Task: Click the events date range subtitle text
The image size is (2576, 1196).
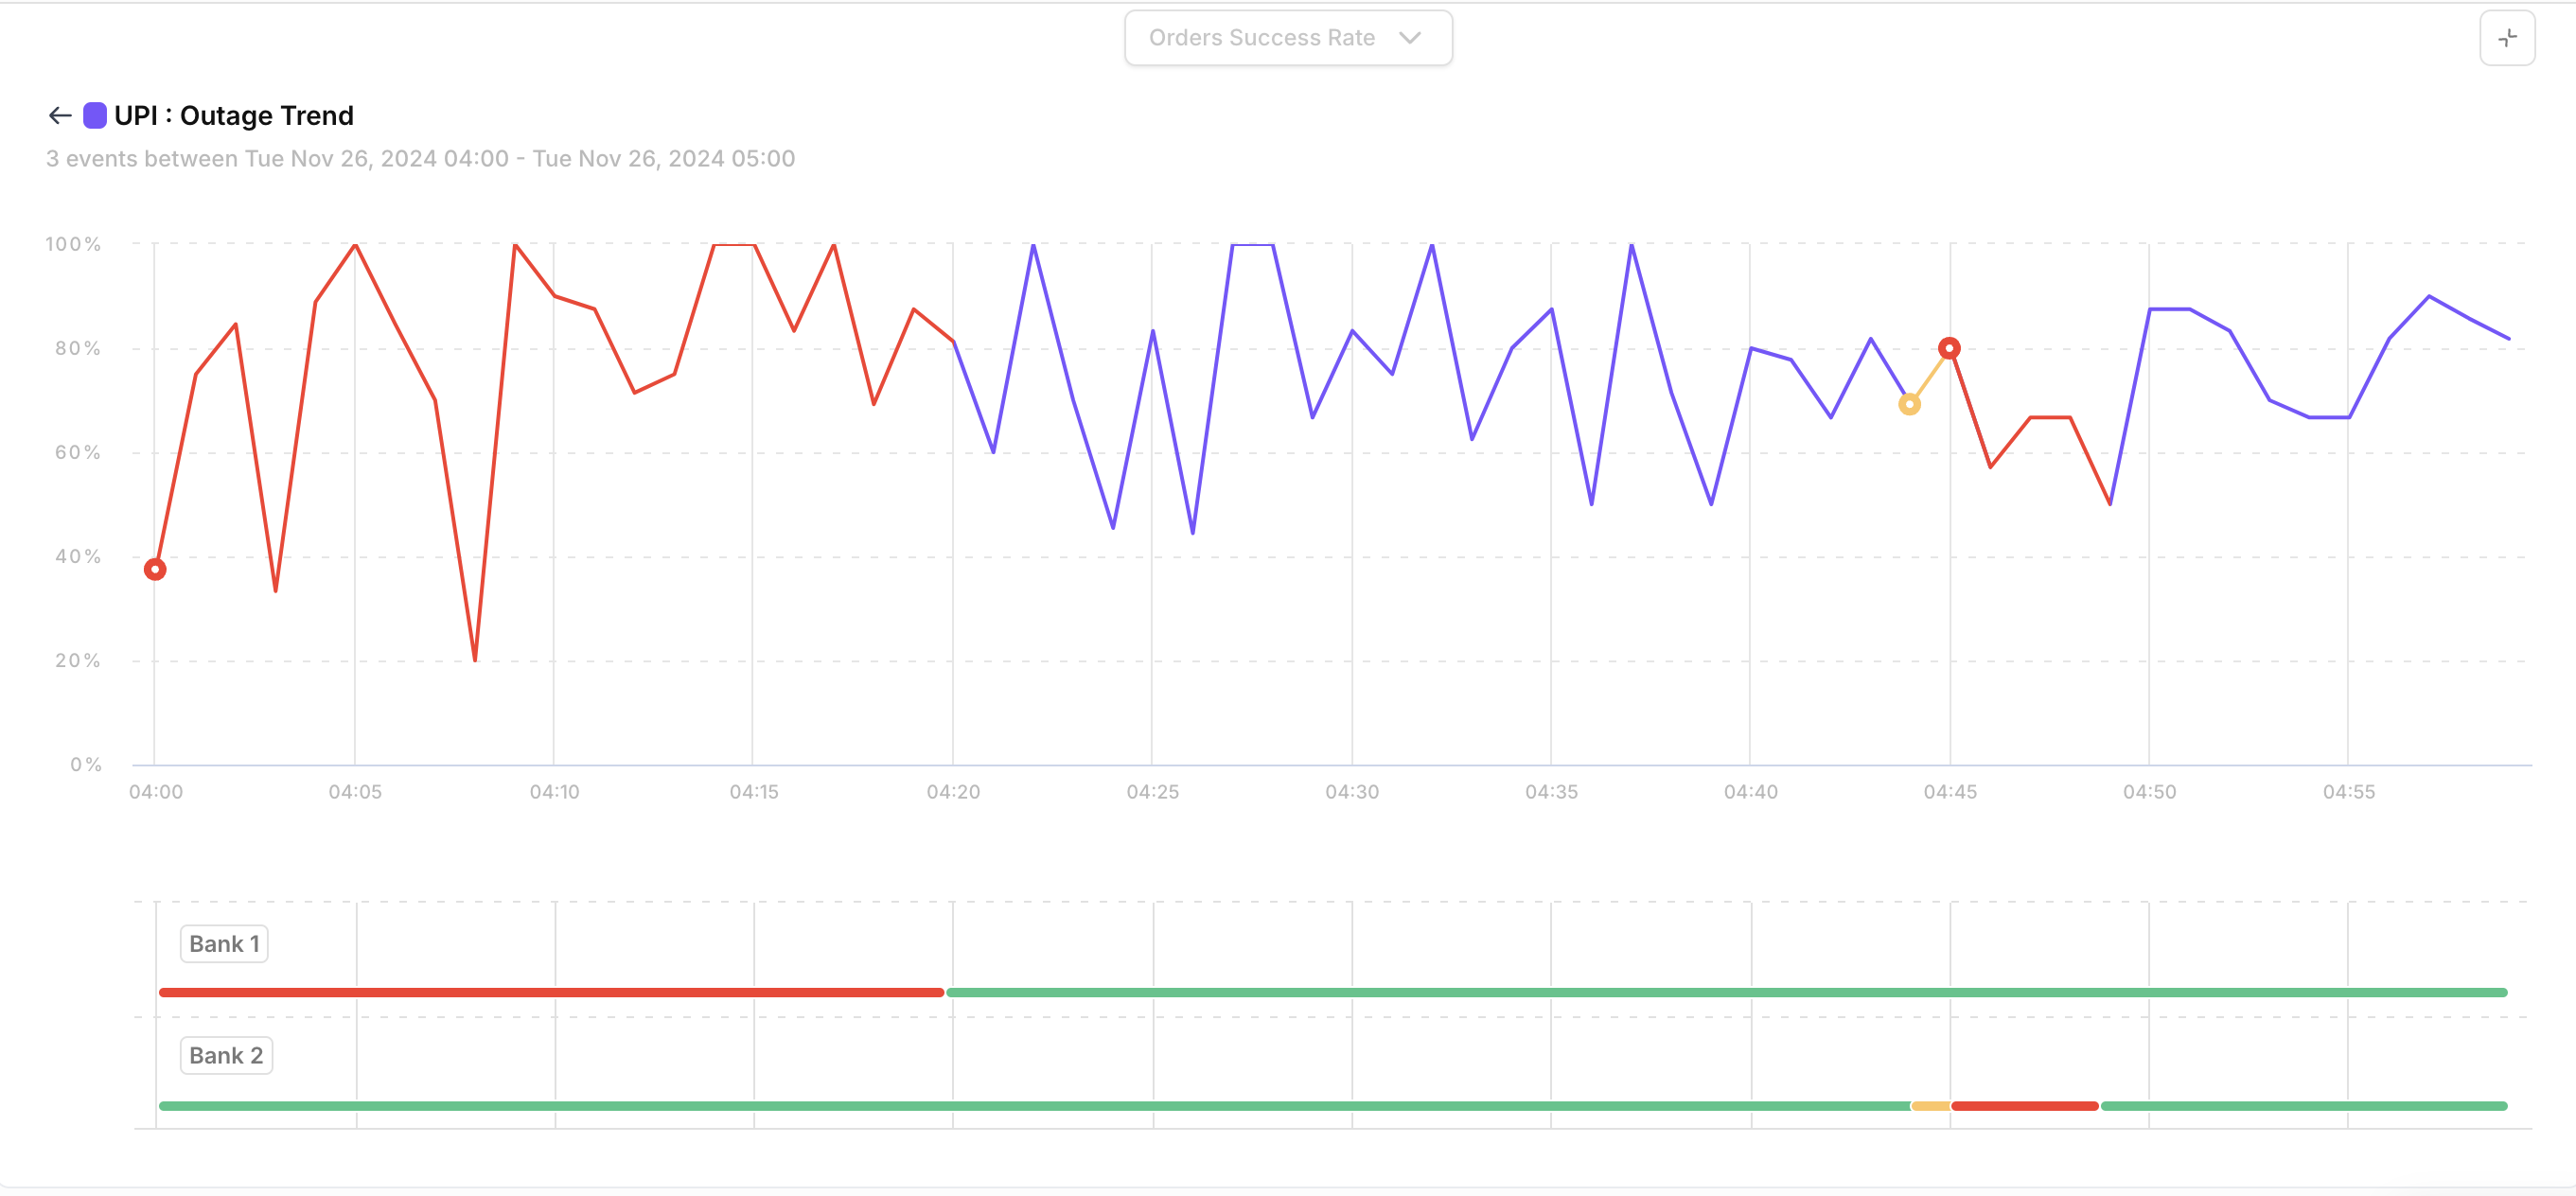Action: pos(420,159)
